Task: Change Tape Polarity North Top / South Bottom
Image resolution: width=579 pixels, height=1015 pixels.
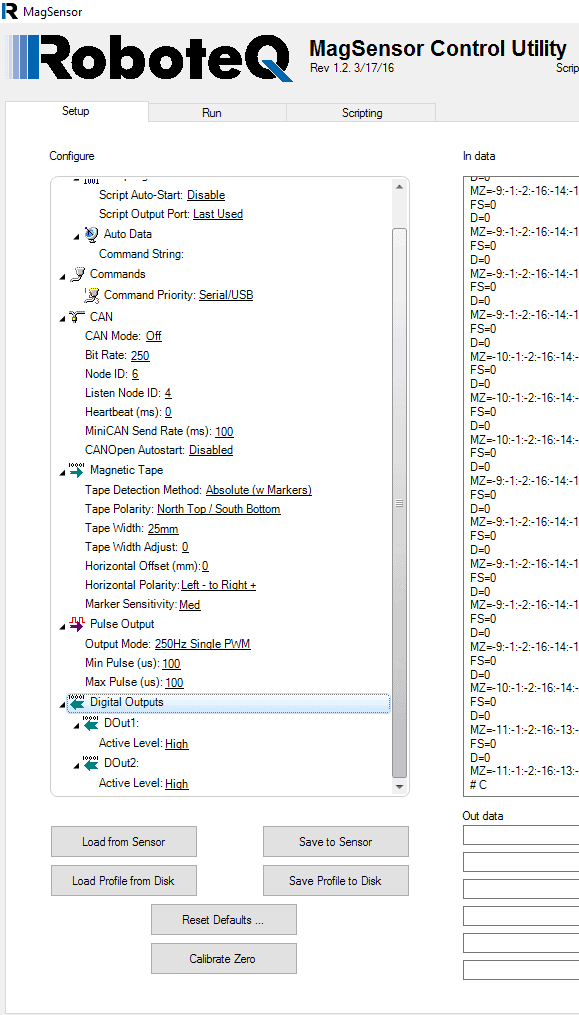Action: [x=219, y=509]
